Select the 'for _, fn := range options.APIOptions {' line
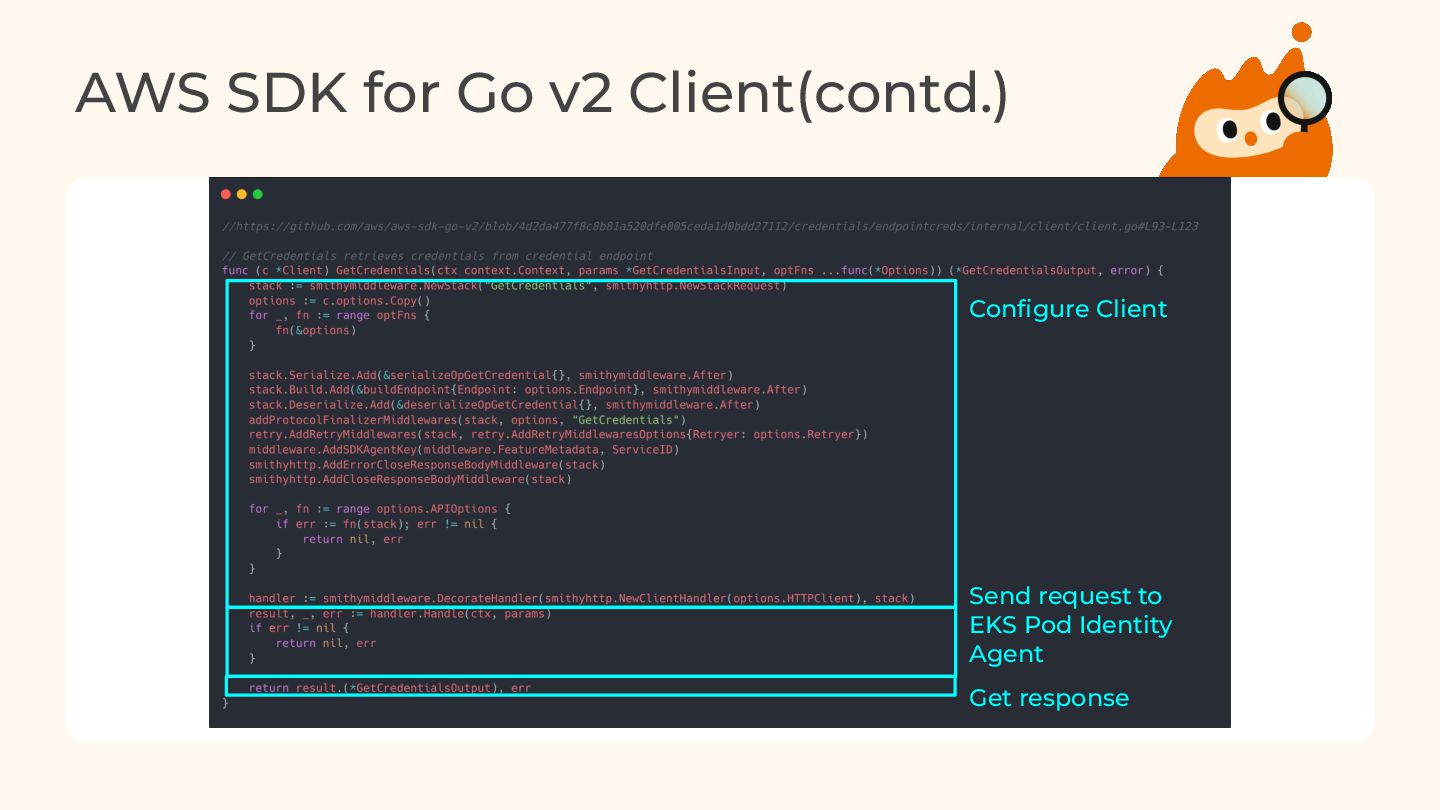Image resolution: width=1440 pixels, height=810 pixels. point(380,509)
